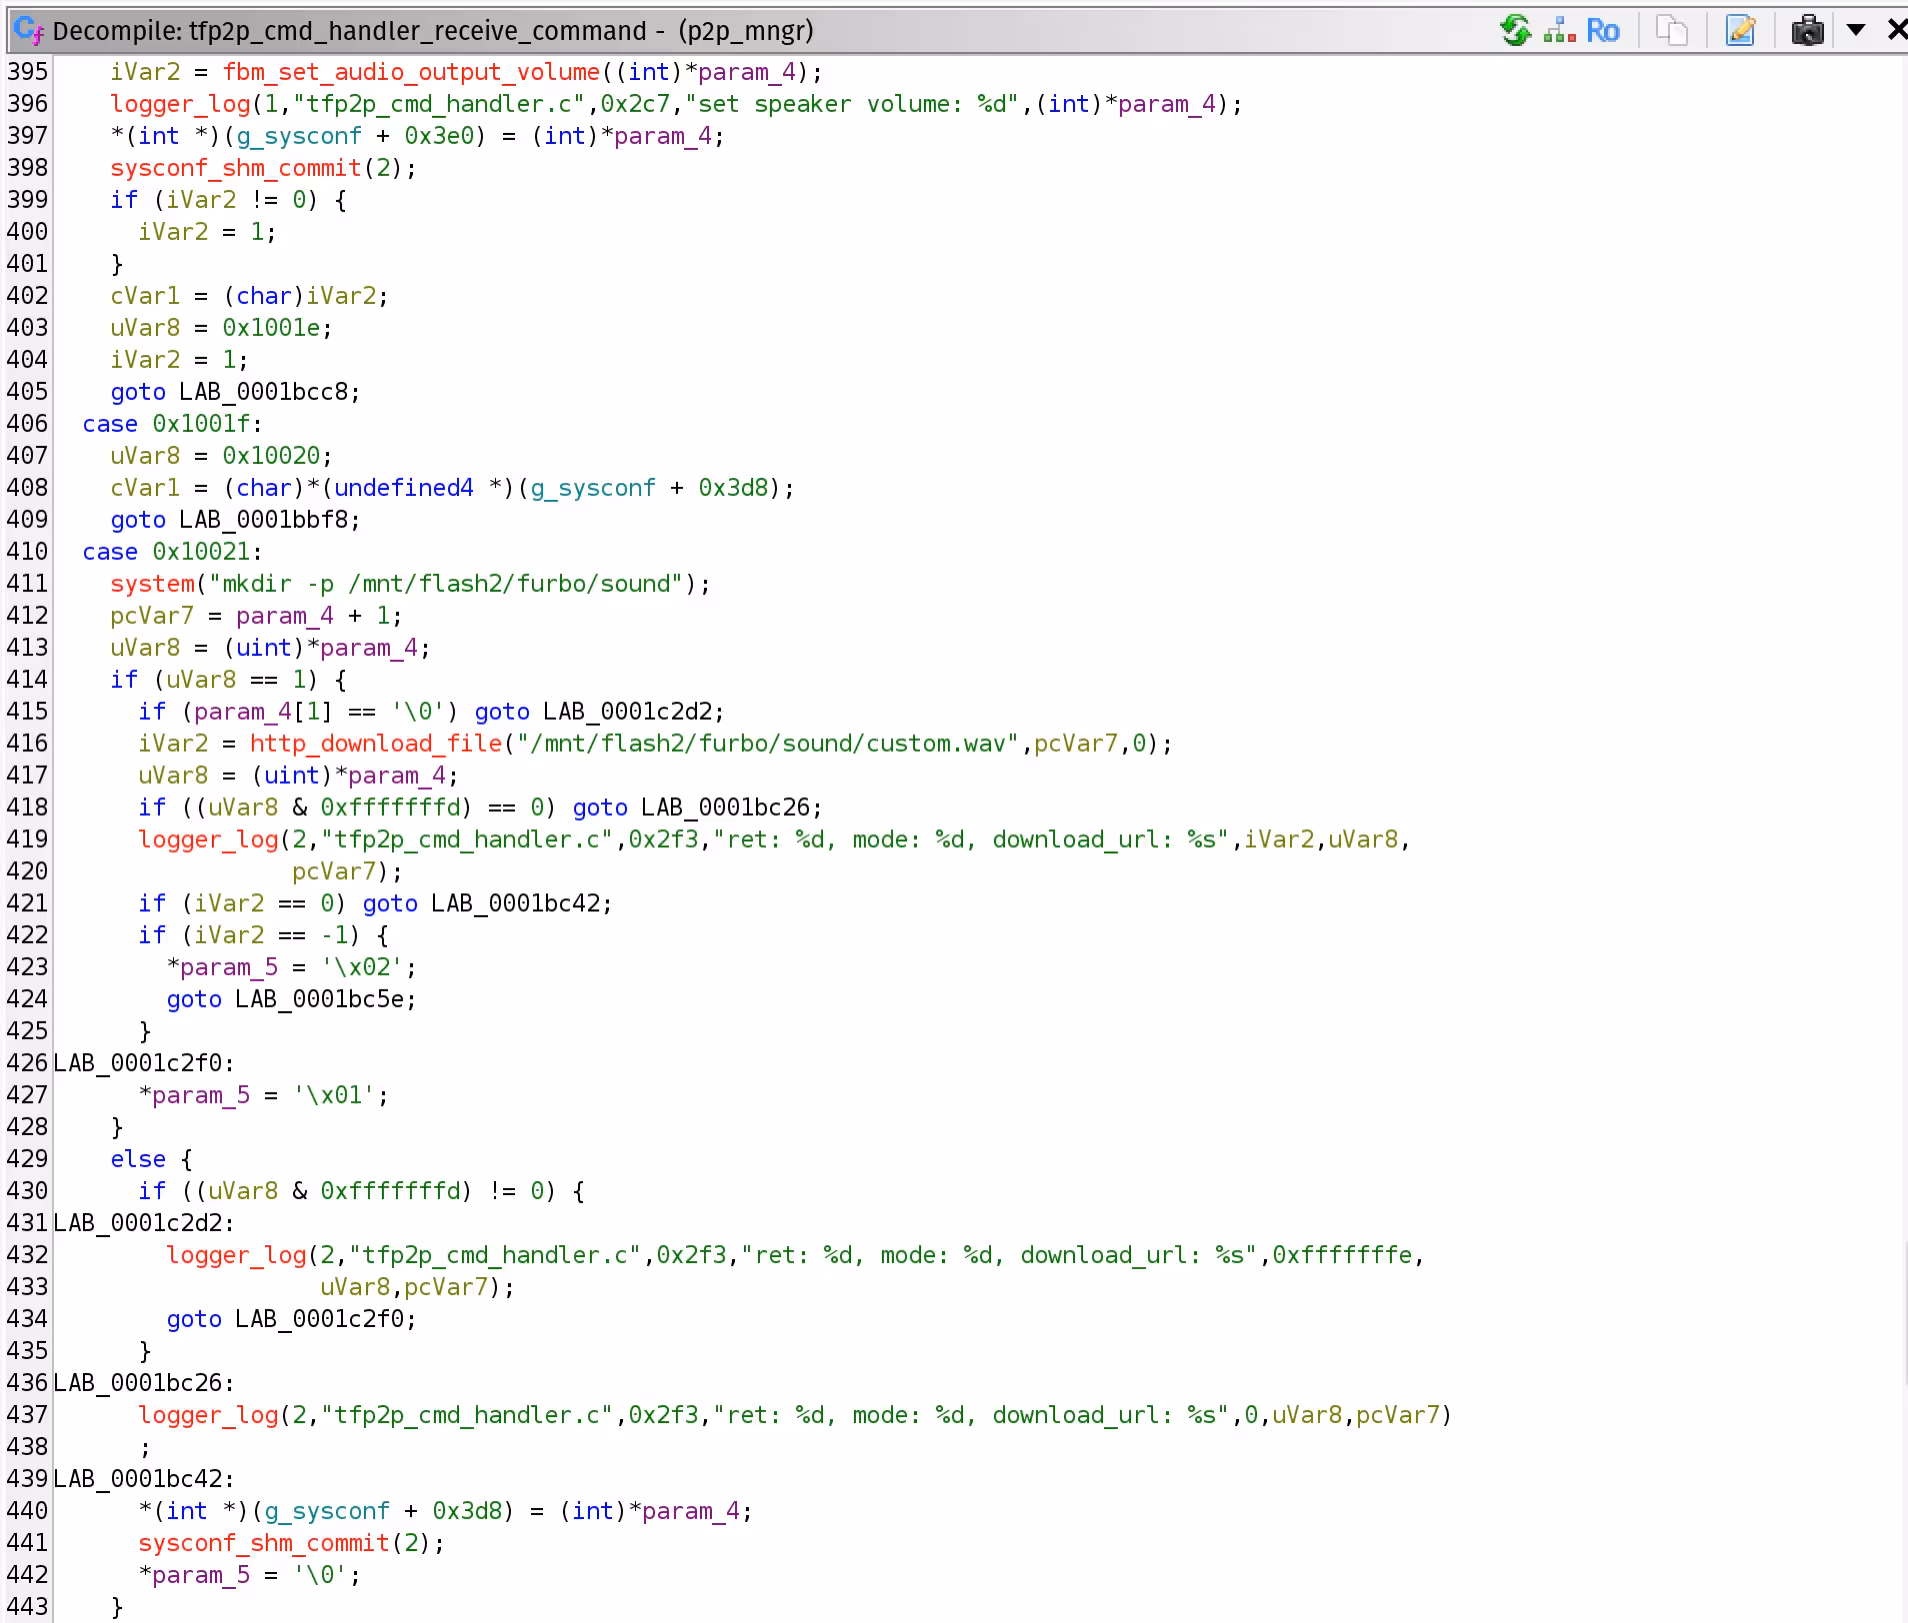This screenshot has width=1908, height=1623.
Task: Click the notepad with pencil export icon
Action: point(1741,31)
